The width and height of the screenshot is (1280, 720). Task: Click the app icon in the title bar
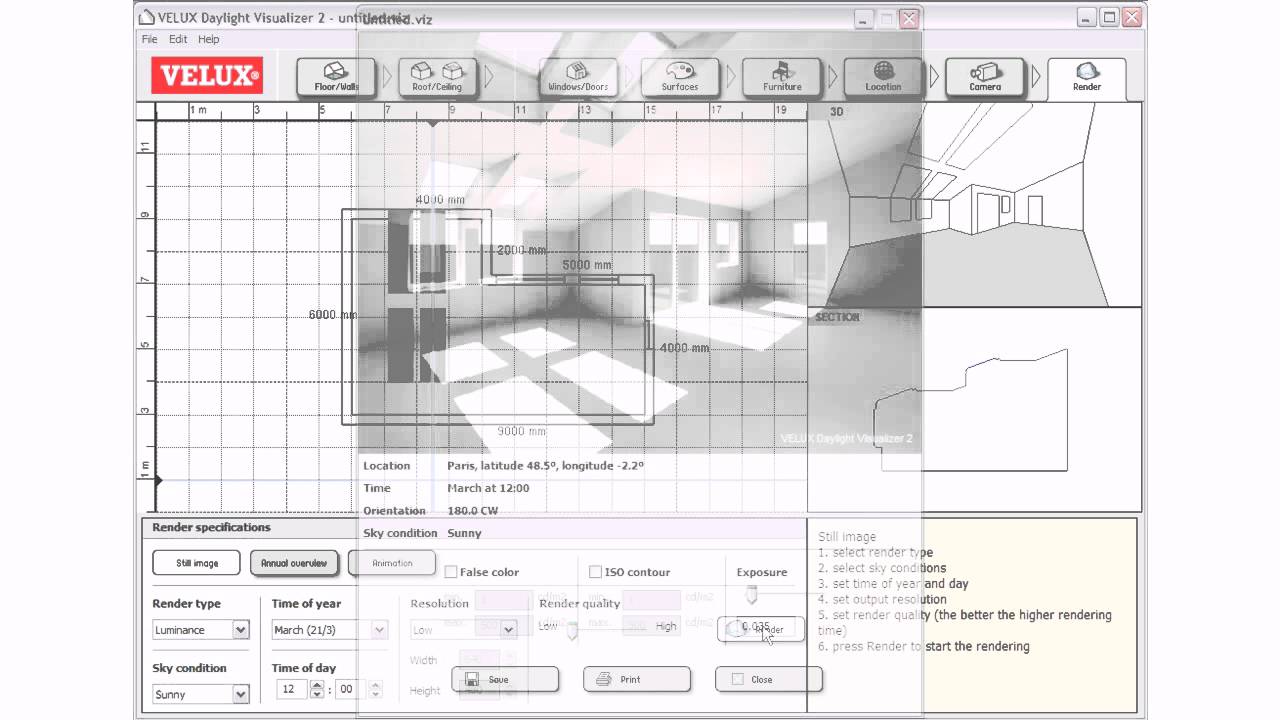point(146,16)
